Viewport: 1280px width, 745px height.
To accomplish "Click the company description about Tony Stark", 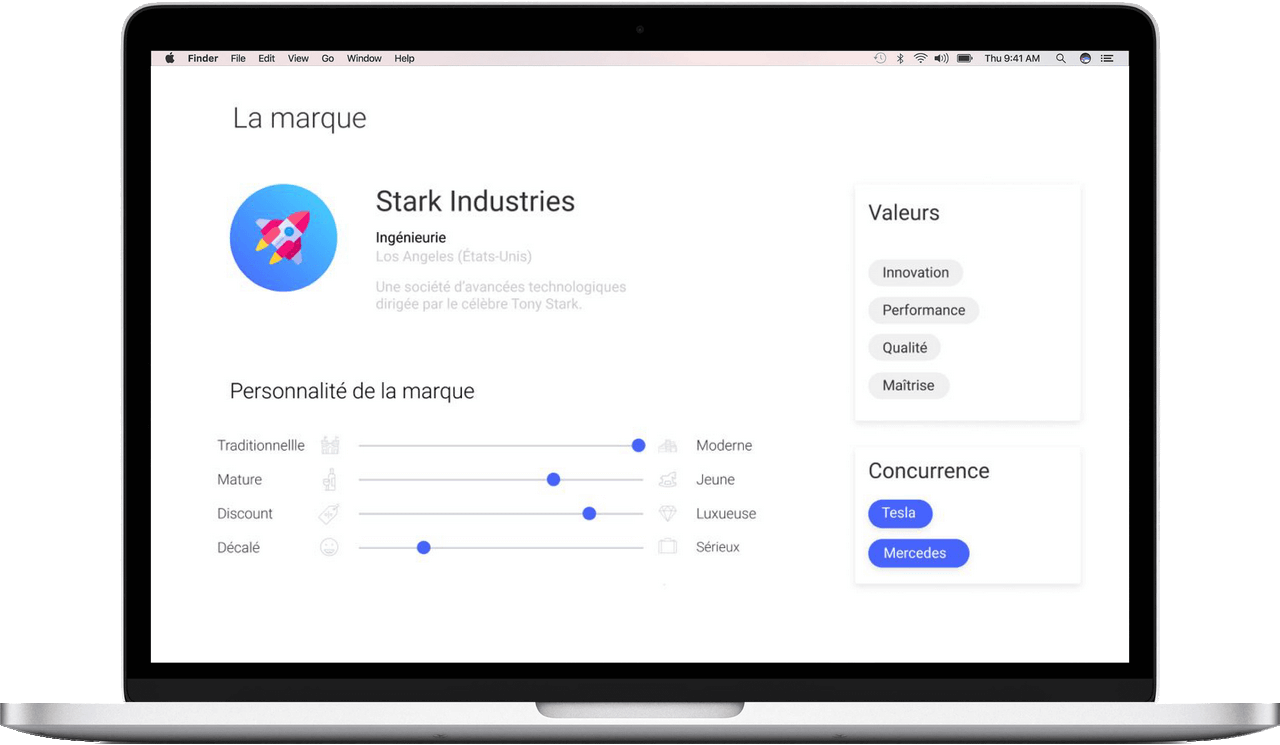I will pyautogui.click(x=501, y=295).
